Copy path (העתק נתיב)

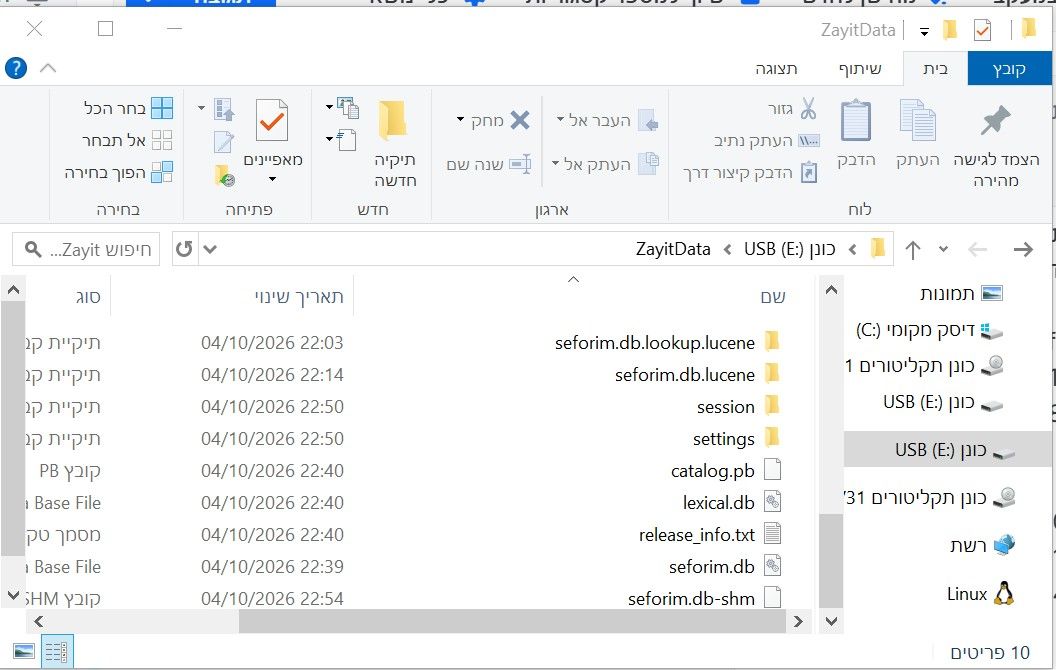coord(766,141)
